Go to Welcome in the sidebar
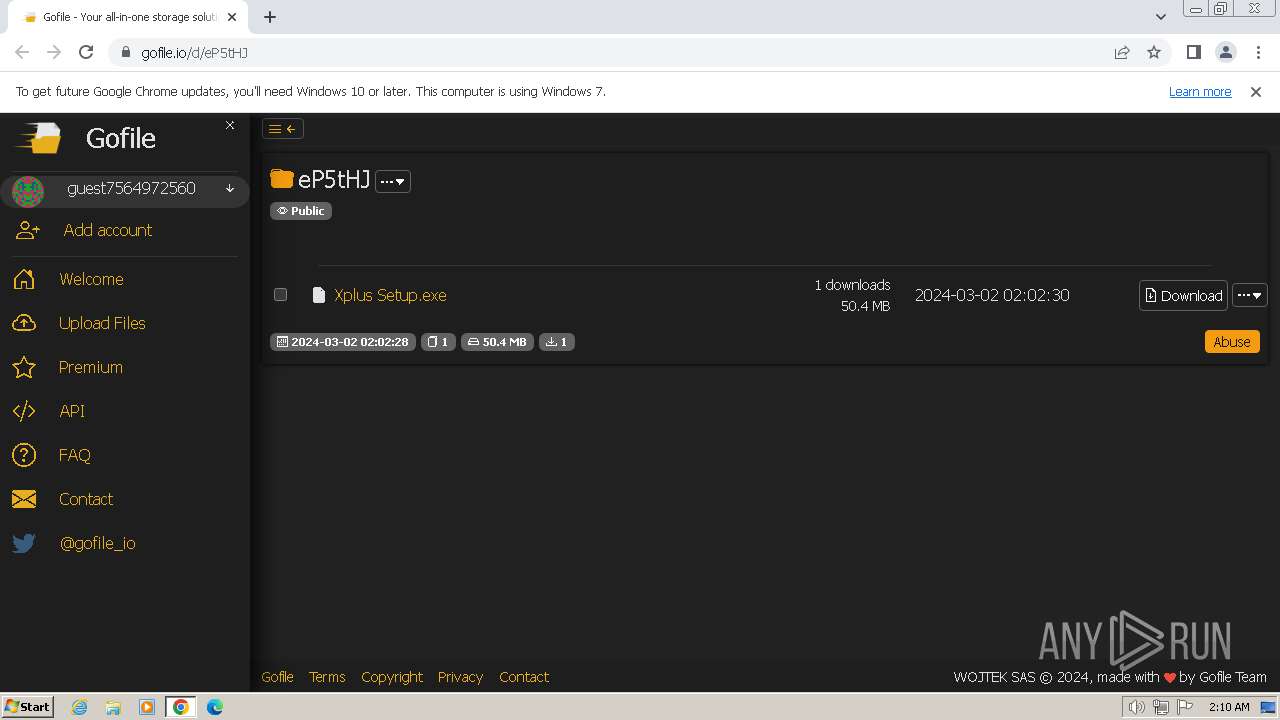 pyautogui.click(x=91, y=279)
